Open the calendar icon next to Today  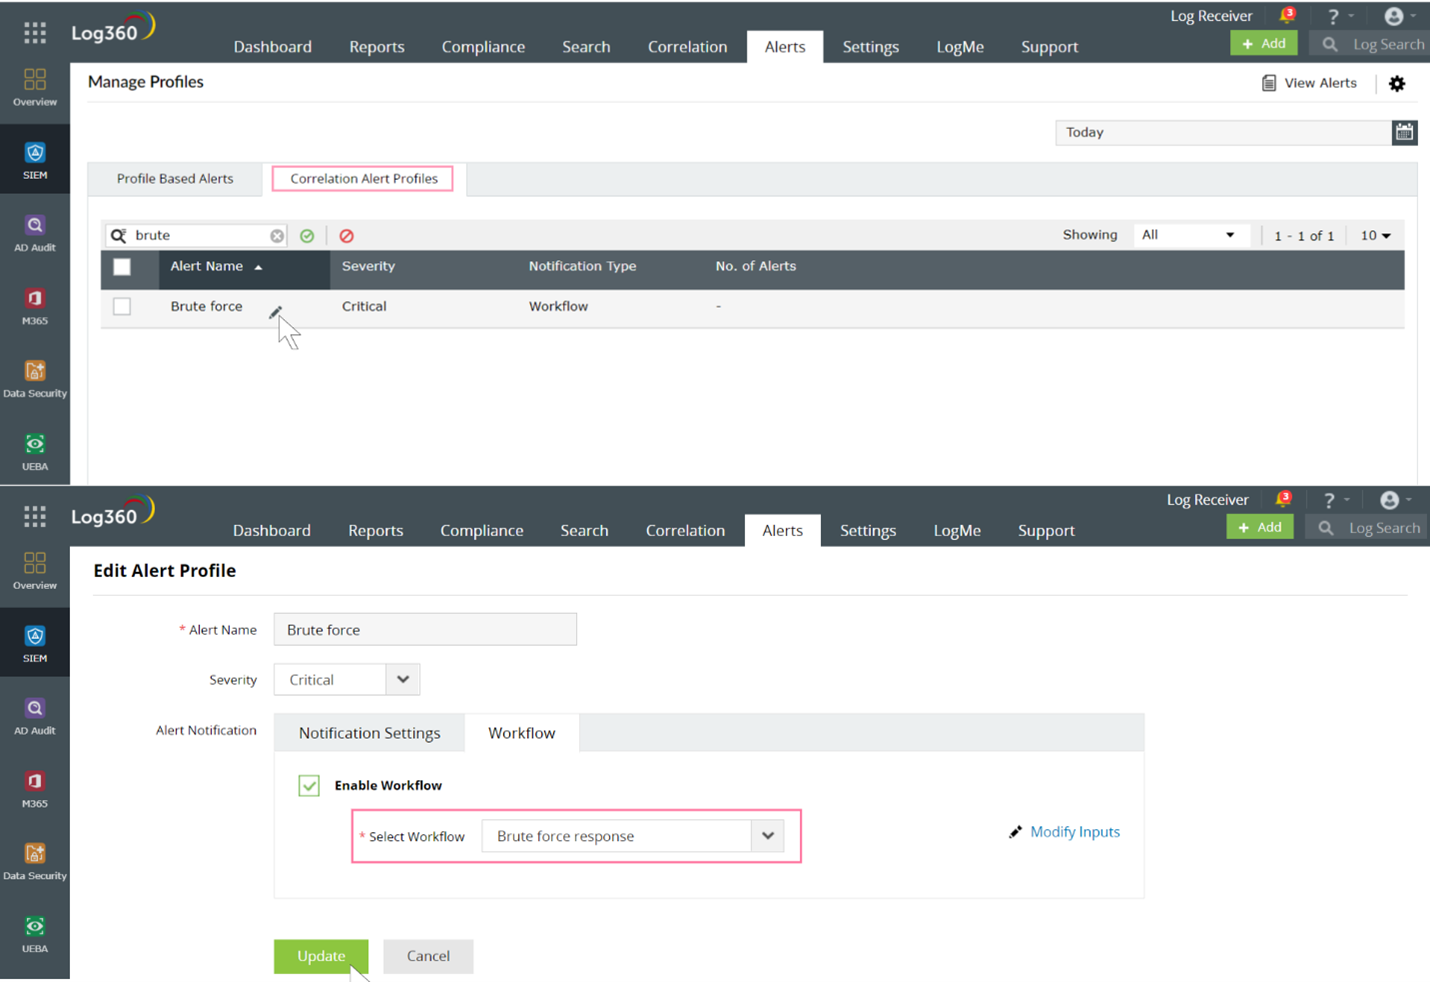(x=1404, y=132)
